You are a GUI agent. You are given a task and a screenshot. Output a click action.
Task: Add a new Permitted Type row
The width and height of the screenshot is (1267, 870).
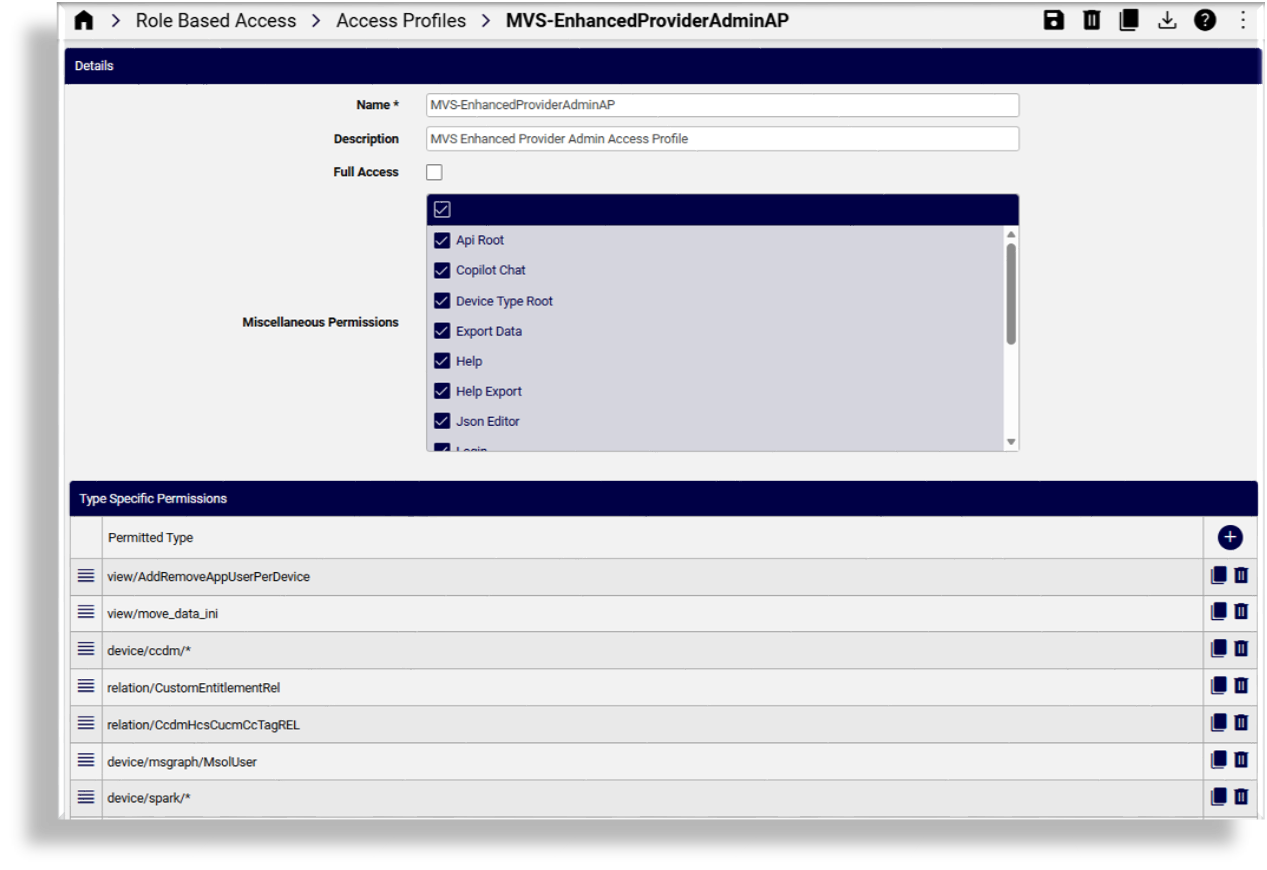click(1230, 537)
